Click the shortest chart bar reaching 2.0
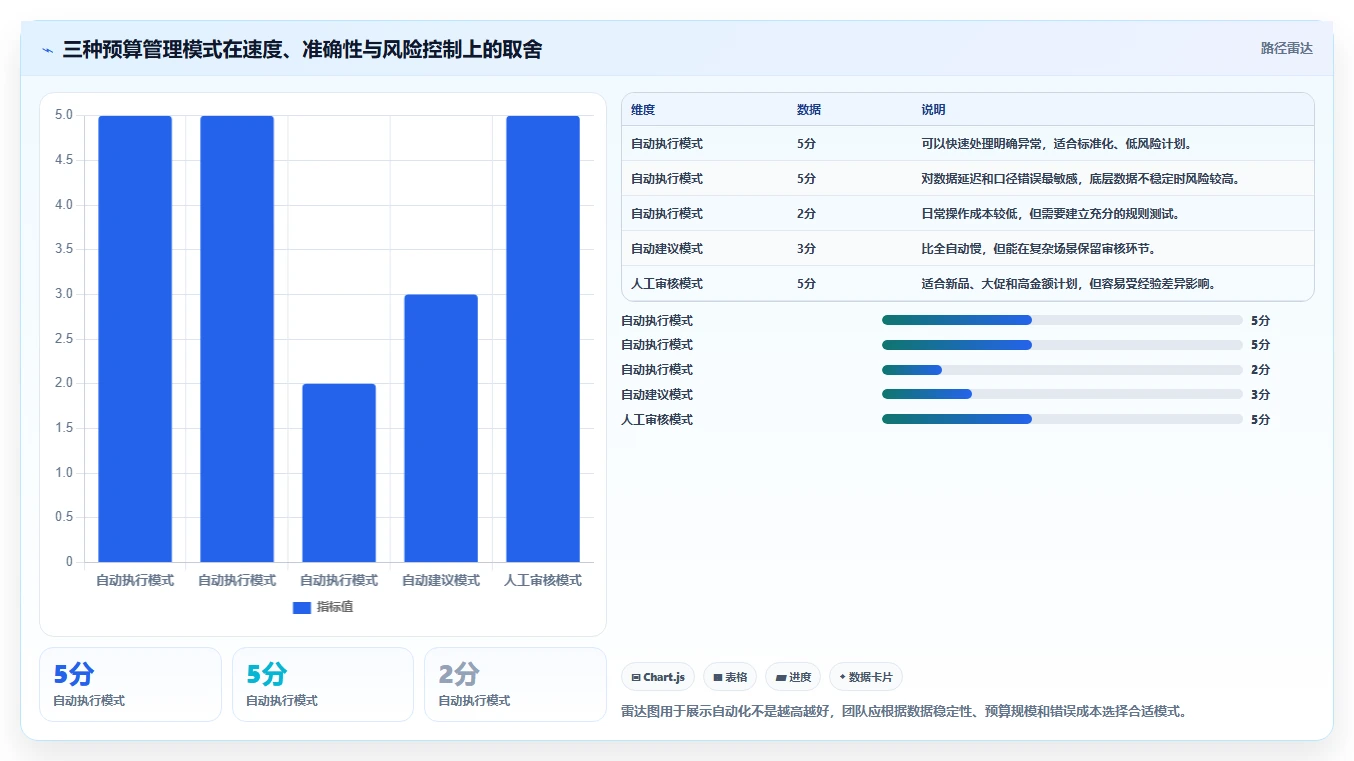Screen dimensions: 1354x761 coord(339,473)
